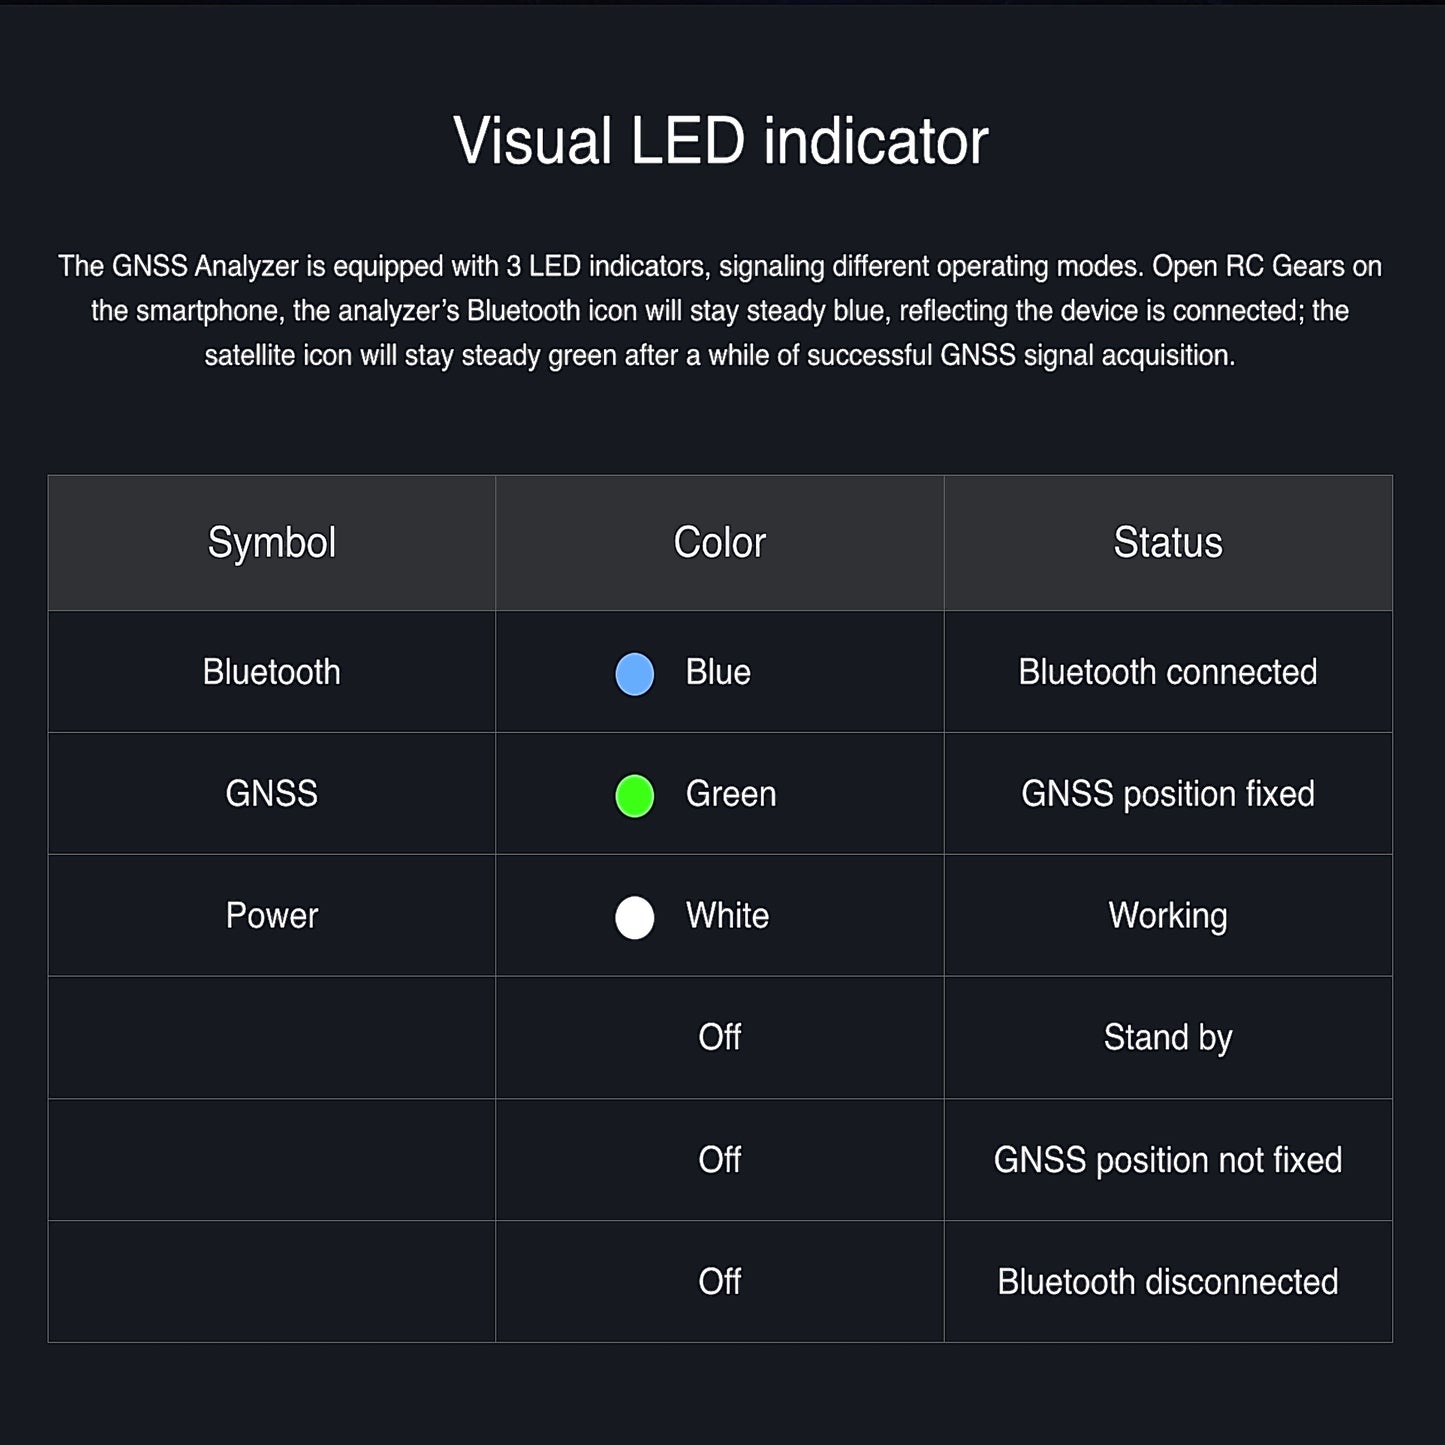The height and width of the screenshot is (1445, 1445).
Task: Select the Color column header
Action: coord(719,543)
